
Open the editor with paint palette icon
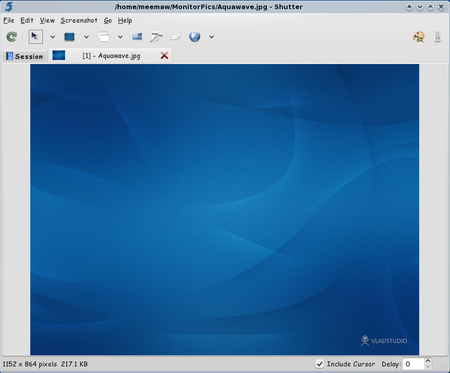(419, 37)
